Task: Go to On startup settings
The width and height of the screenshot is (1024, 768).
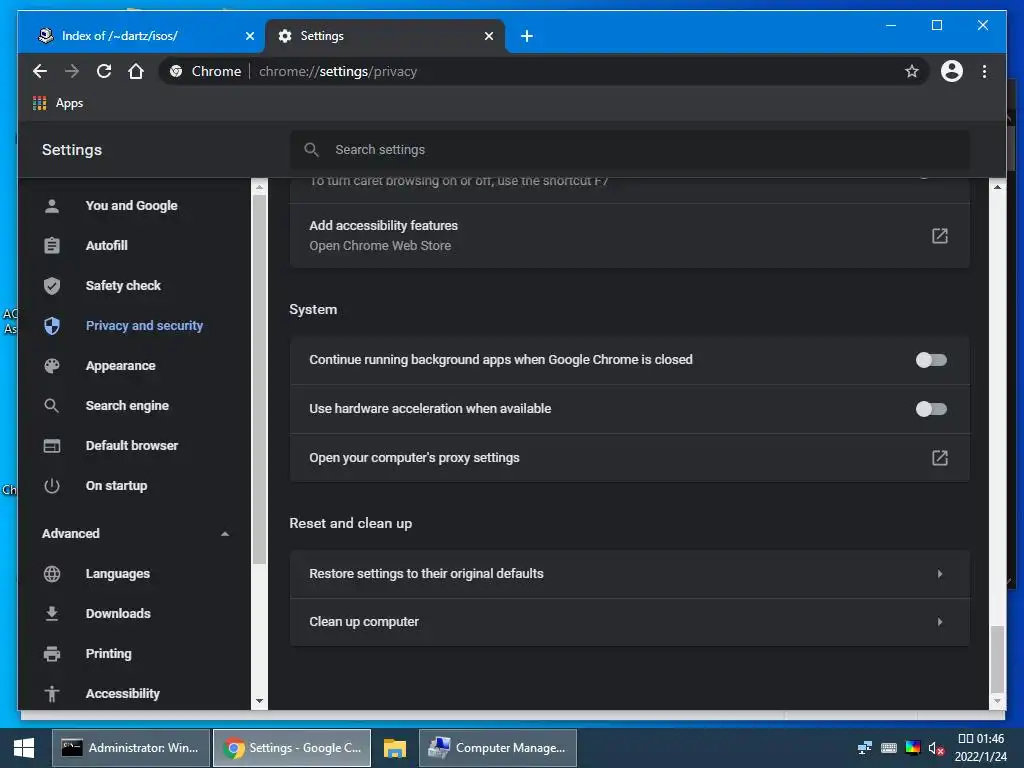Action: point(116,486)
